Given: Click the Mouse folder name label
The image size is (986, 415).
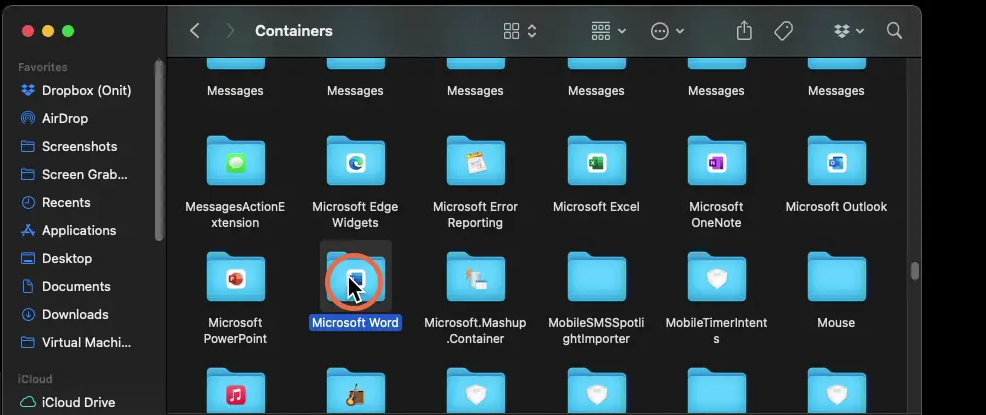Looking at the screenshot, I should click(836, 323).
